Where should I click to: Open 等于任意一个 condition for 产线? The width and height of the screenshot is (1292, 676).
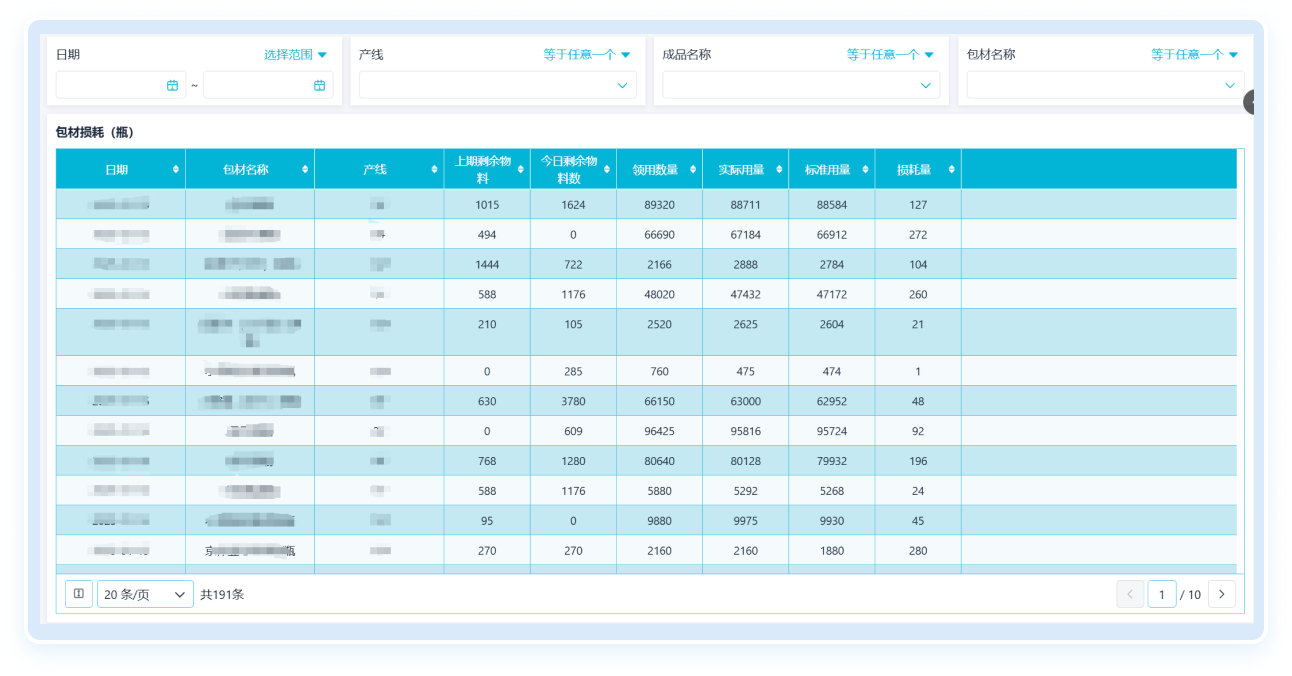click(x=587, y=55)
